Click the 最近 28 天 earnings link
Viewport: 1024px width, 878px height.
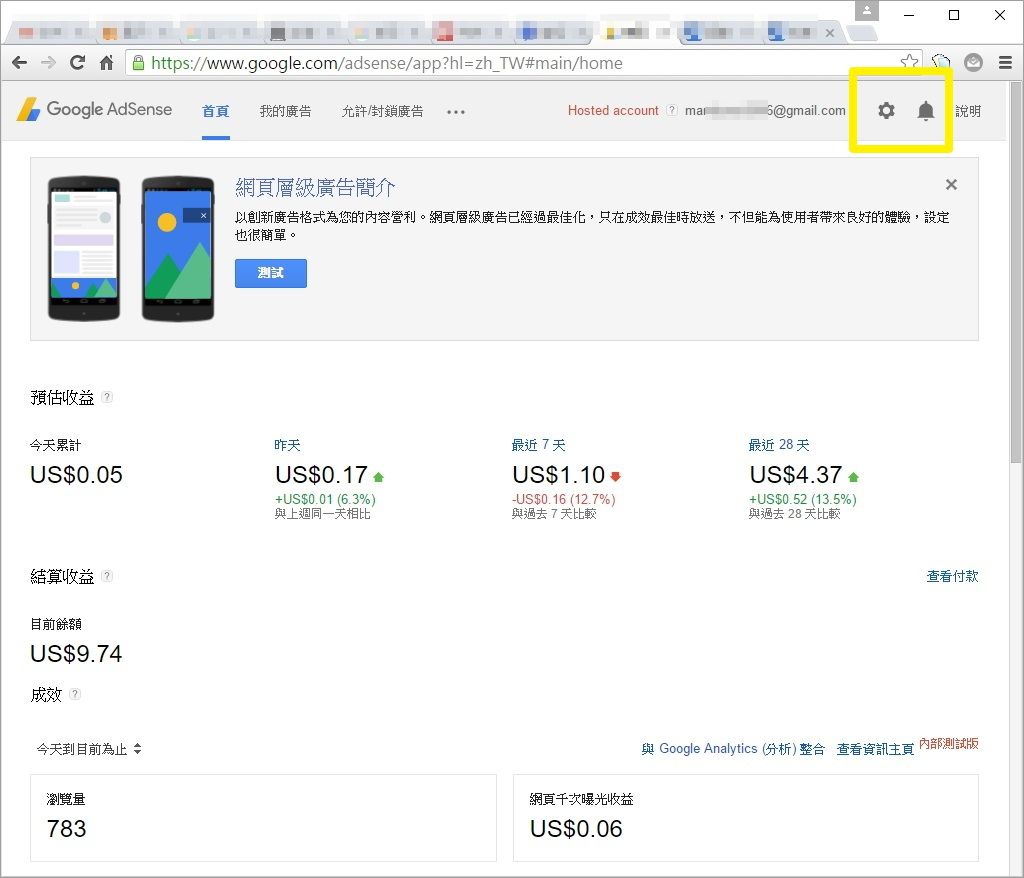(x=778, y=446)
